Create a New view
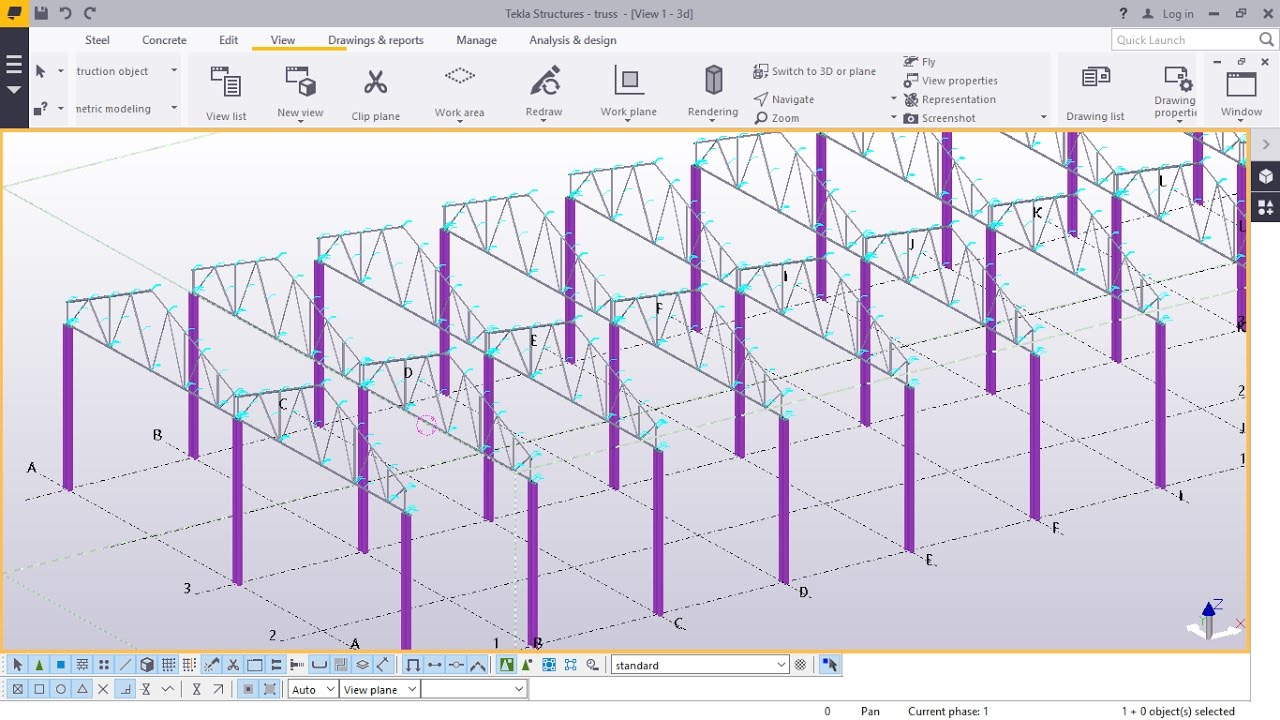This screenshot has width=1280, height=720. (x=300, y=92)
